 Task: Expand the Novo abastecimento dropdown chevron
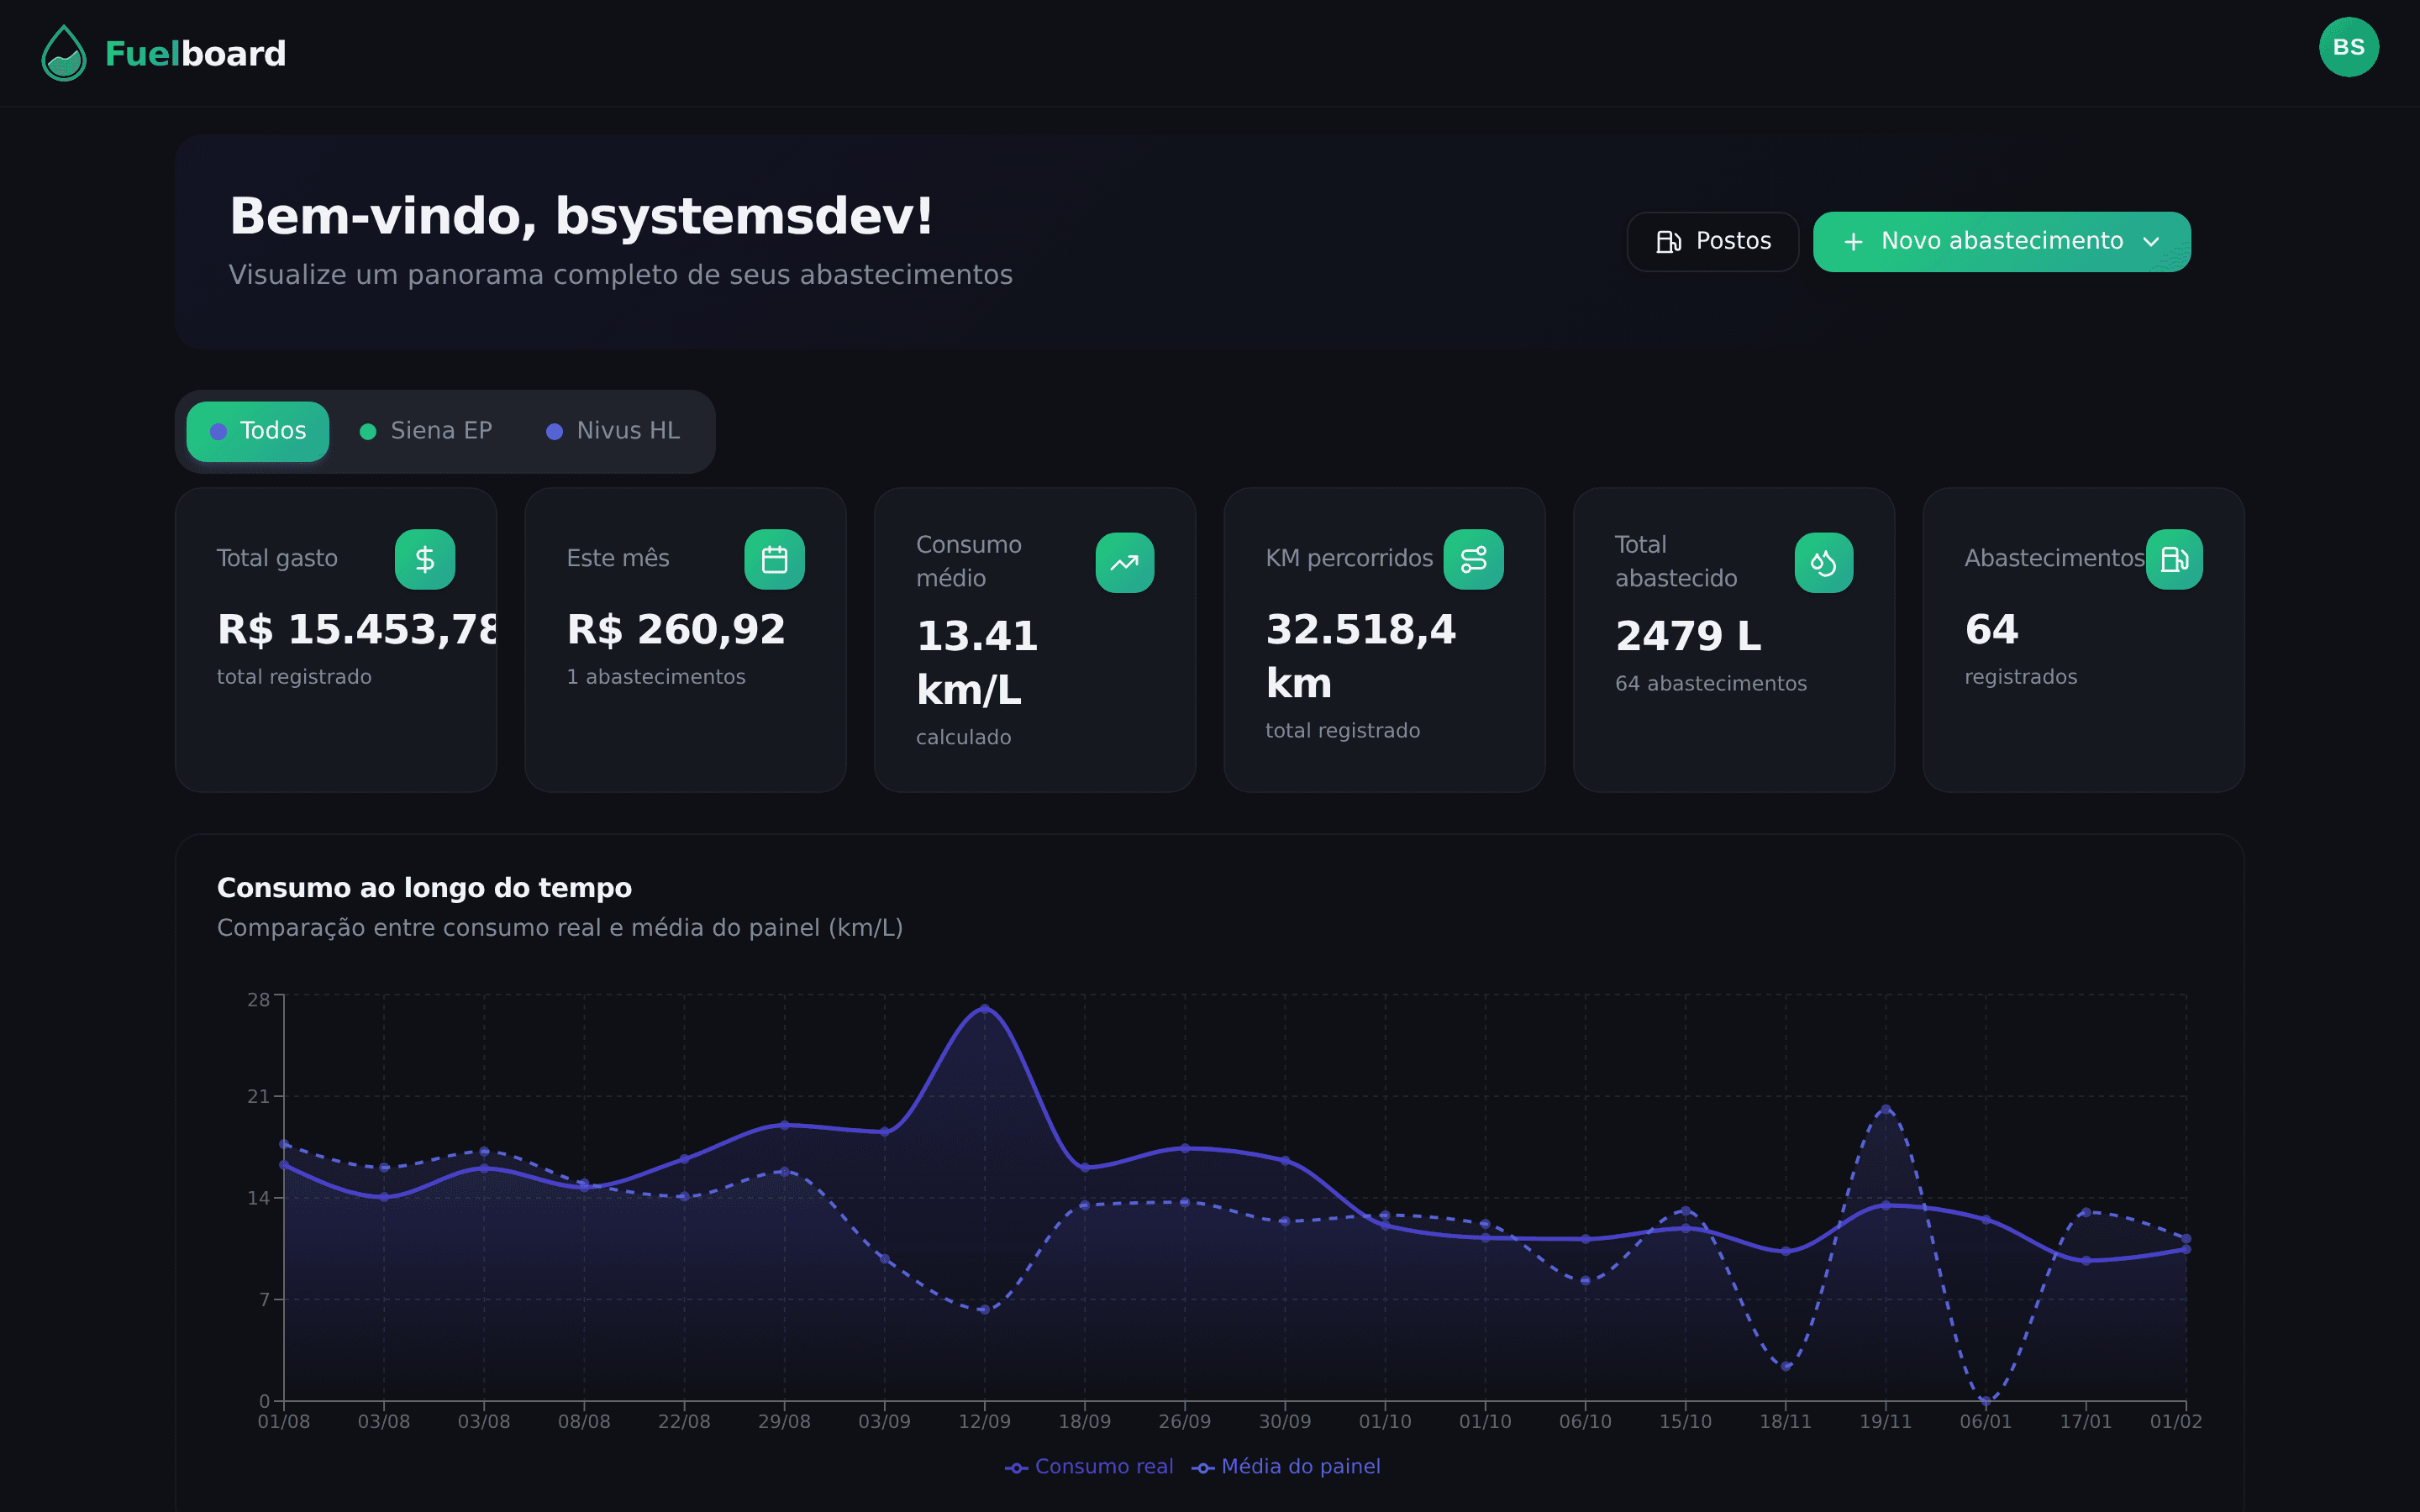[x=2152, y=242]
